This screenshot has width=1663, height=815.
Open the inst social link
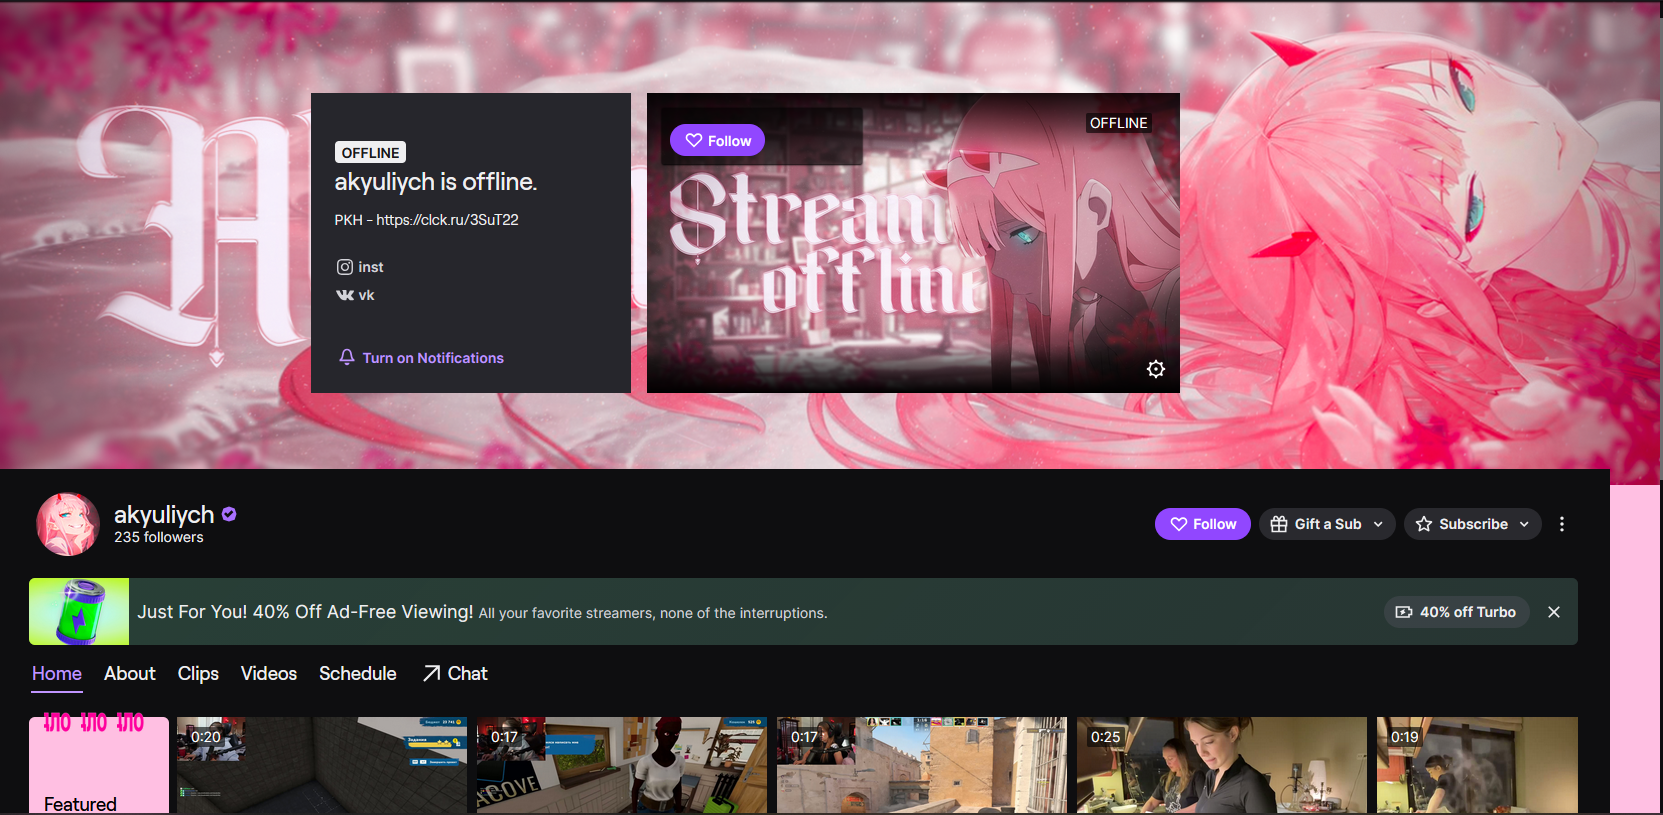click(x=360, y=267)
